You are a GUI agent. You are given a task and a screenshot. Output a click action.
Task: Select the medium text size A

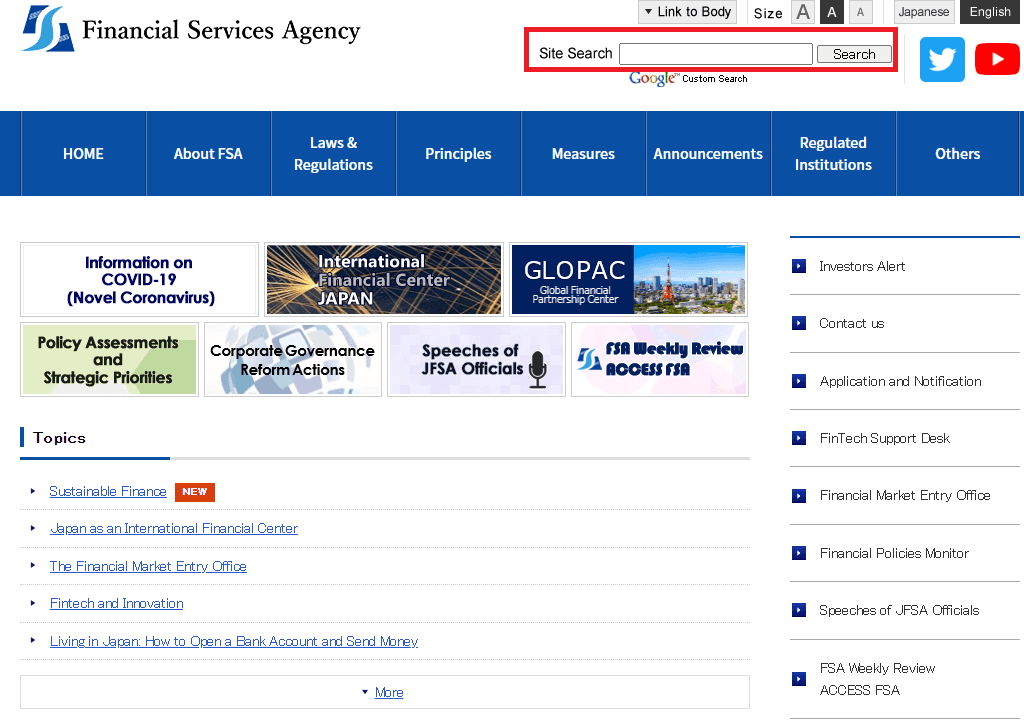click(x=831, y=12)
